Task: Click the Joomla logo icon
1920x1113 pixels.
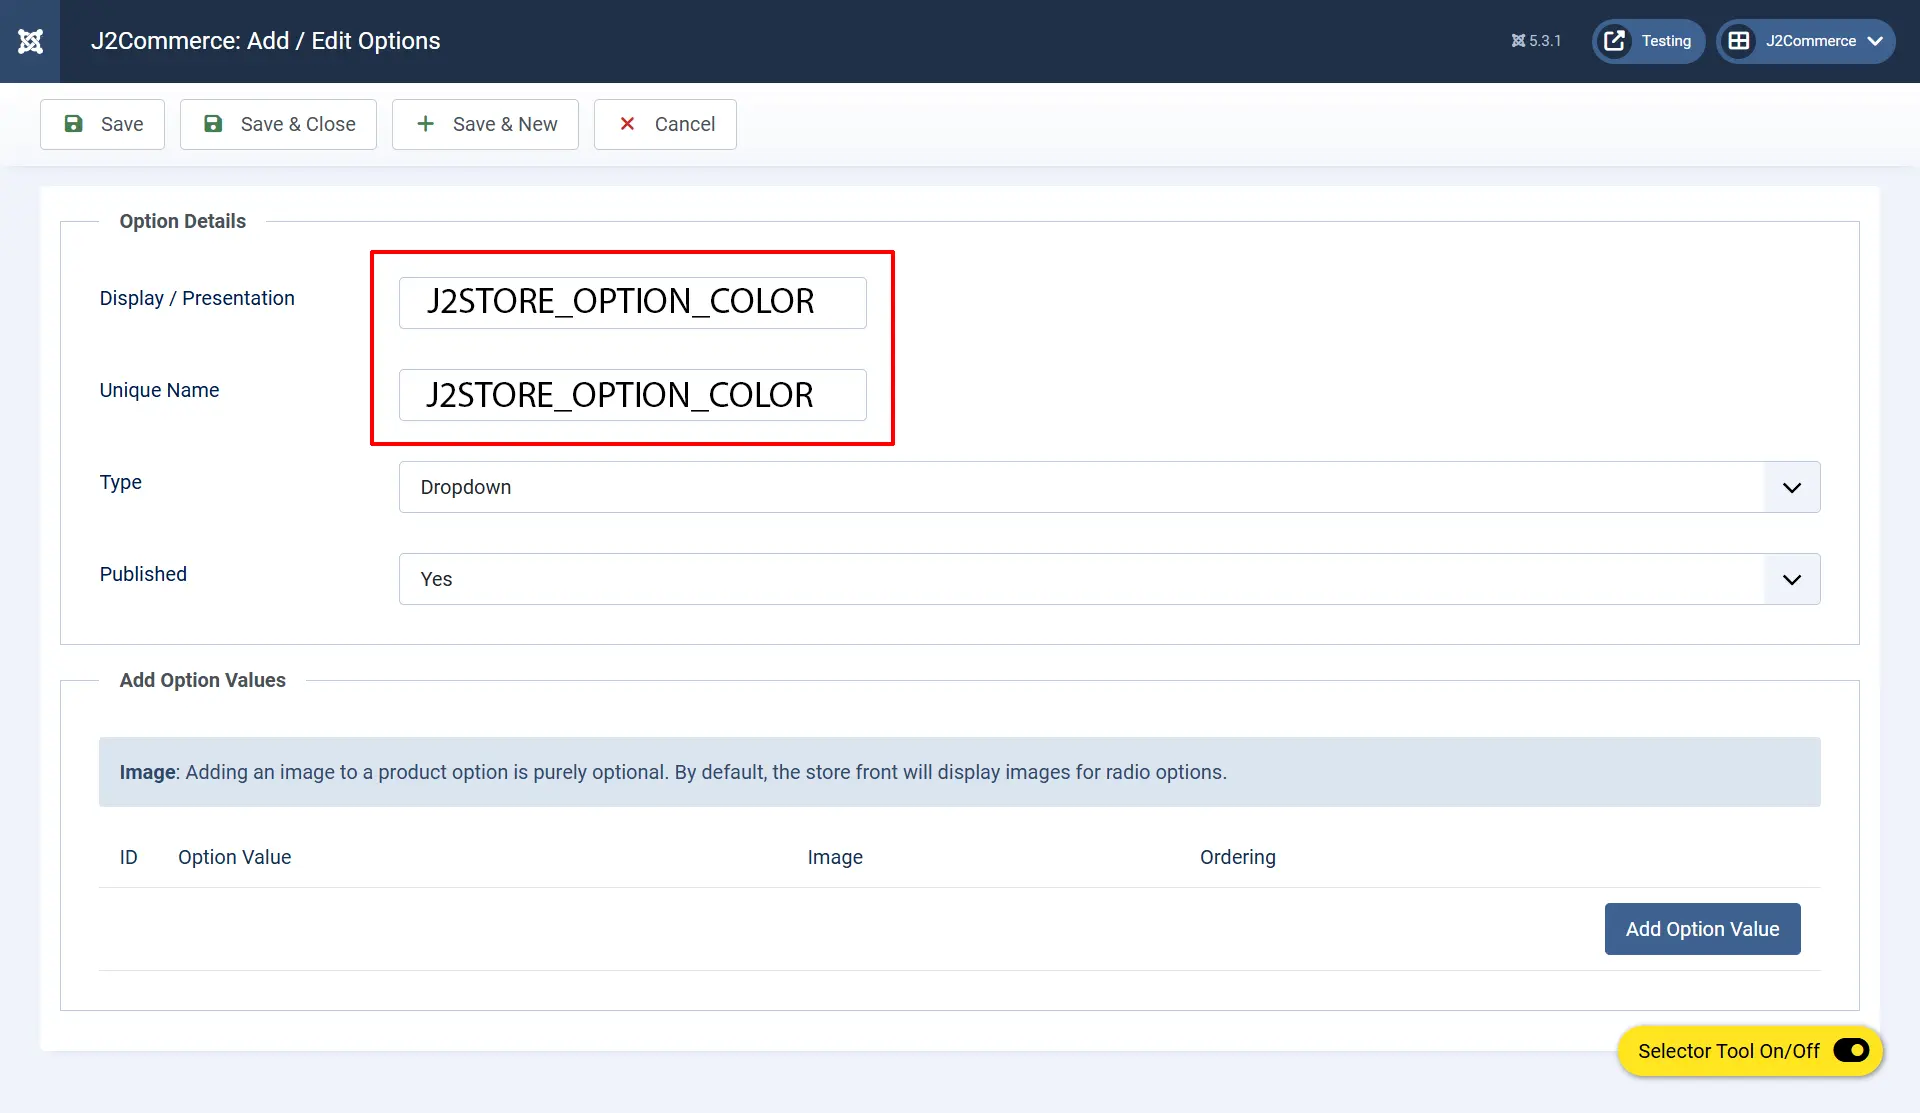Action: point(30,41)
